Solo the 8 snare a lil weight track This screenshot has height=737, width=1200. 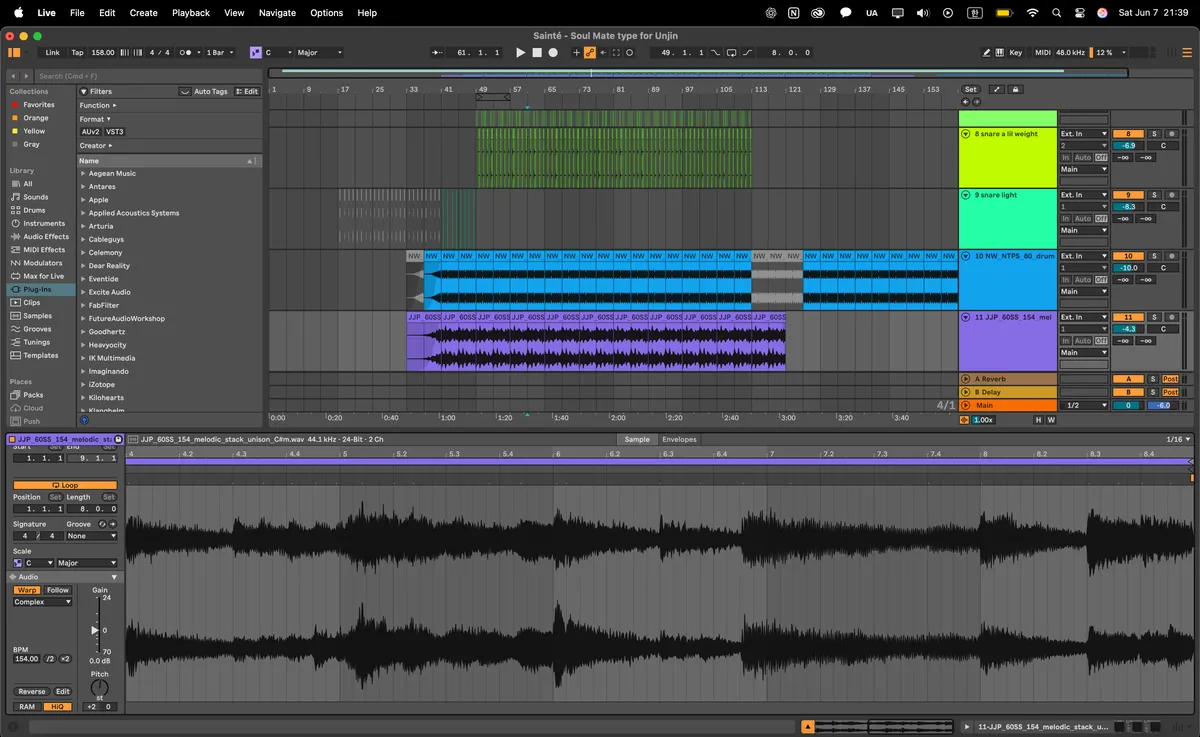click(x=1153, y=133)
